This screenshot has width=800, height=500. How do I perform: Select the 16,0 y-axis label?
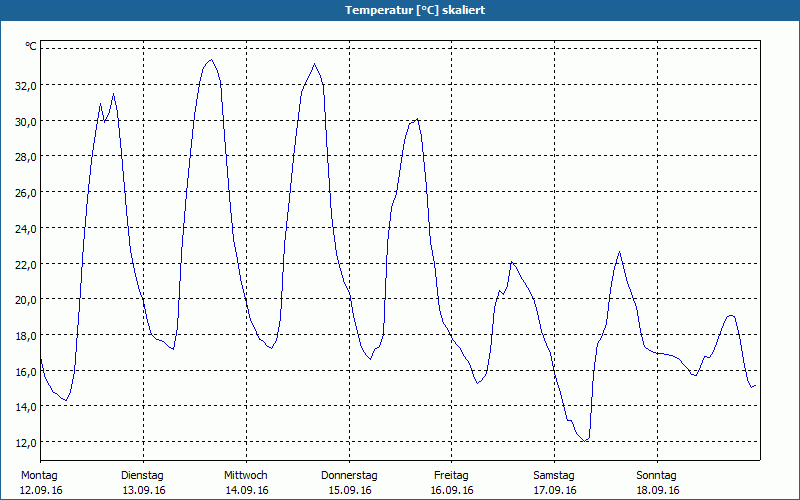(24, 371)
